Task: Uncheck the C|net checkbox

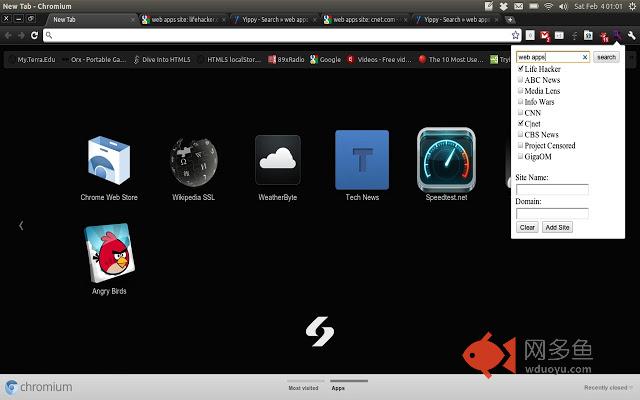Action: pyautogui.click(x=521, y=123)
